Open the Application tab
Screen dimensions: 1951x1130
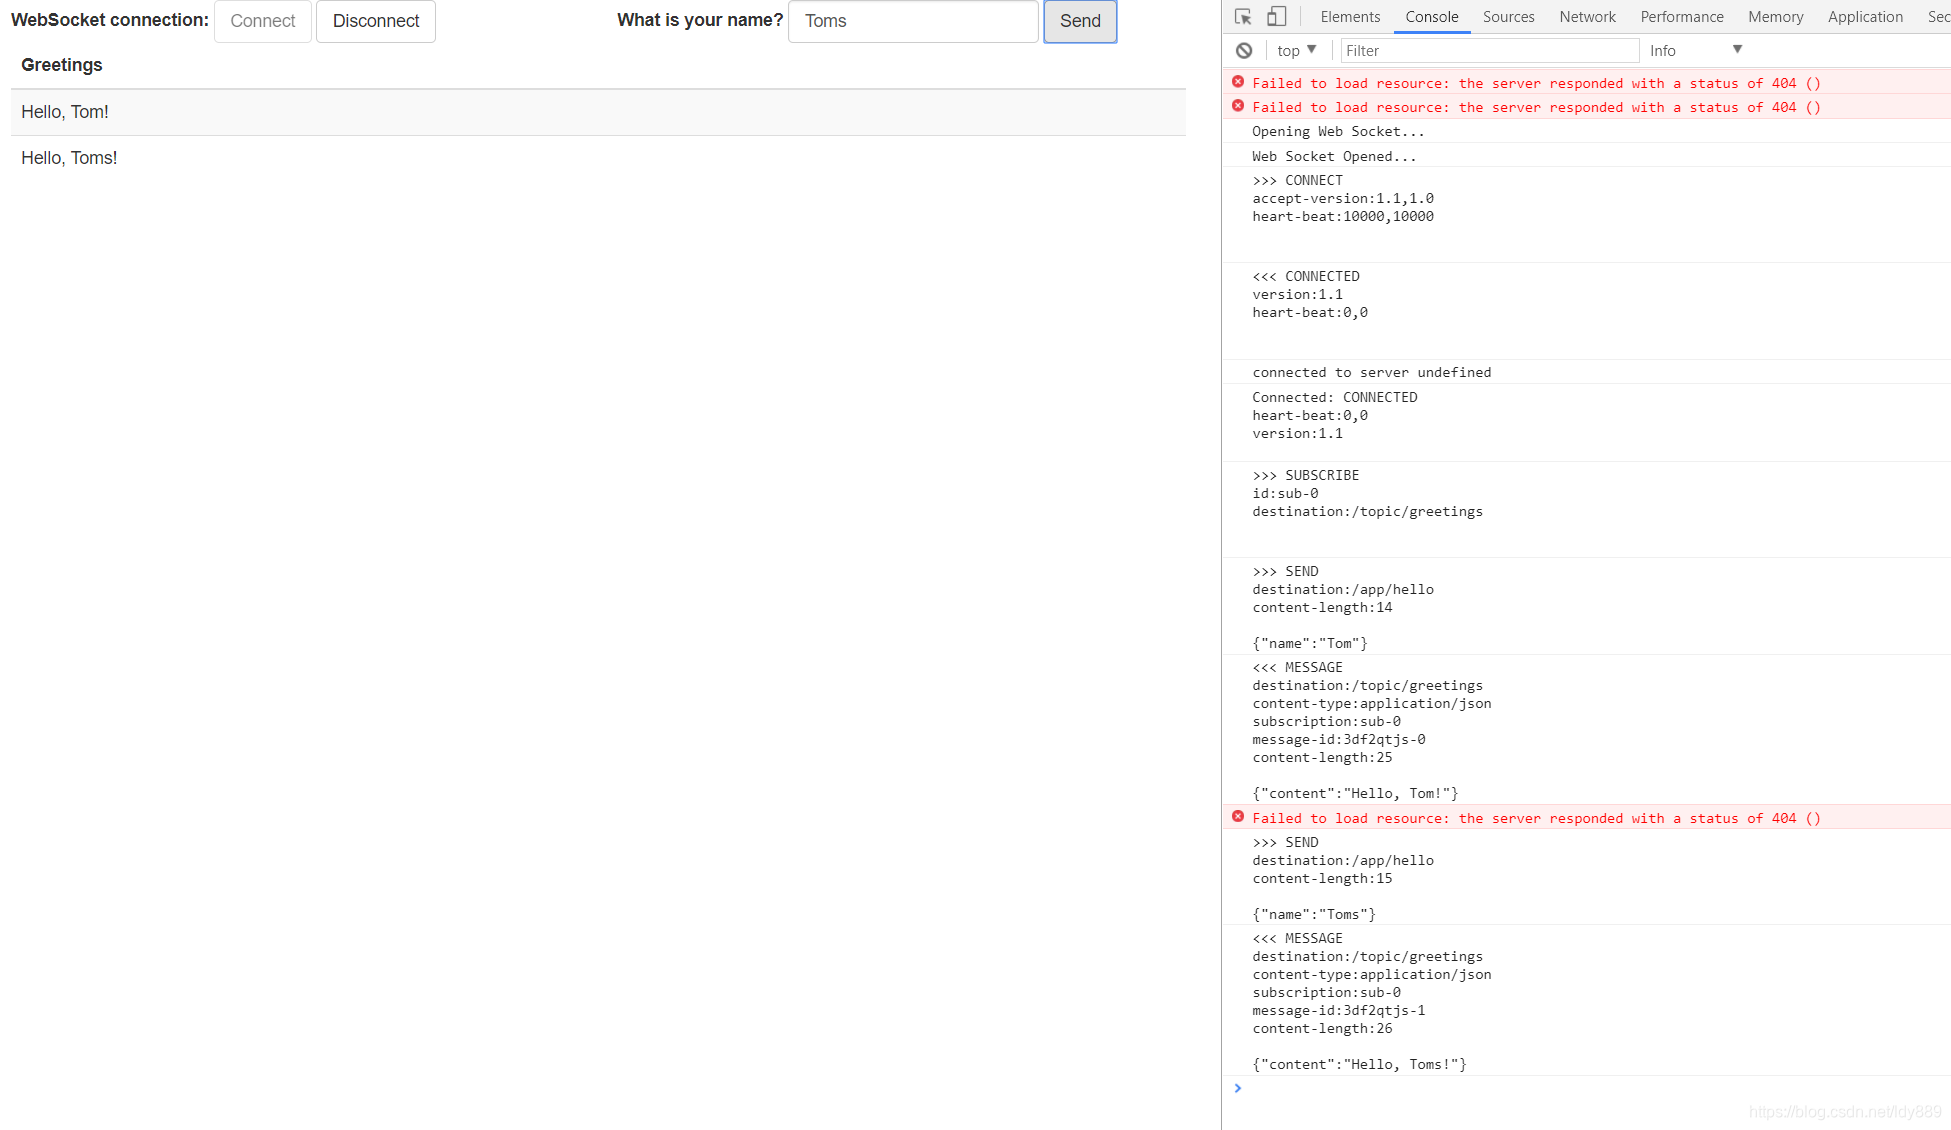(x=1865, y=17)
